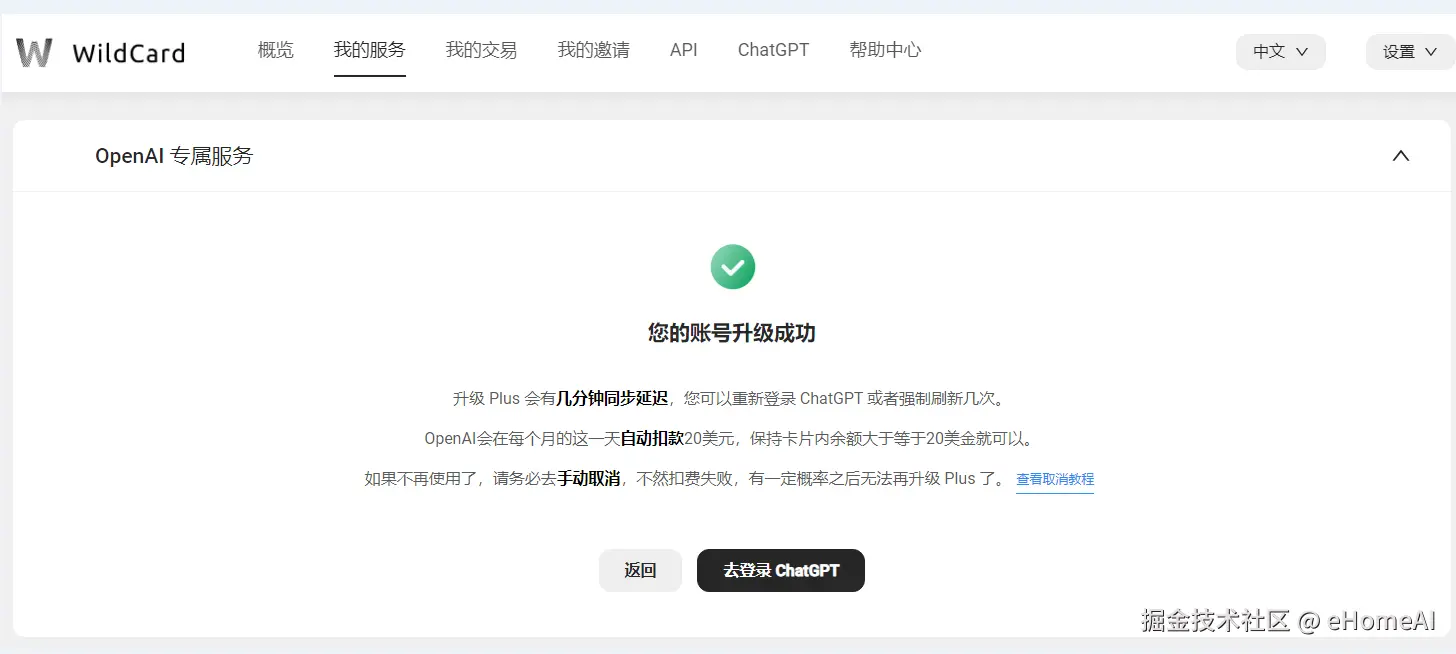Switch to the 我的邀请 tab
Image resolution: width=1456 pixels, height=654 pixels.
(594, 50)
